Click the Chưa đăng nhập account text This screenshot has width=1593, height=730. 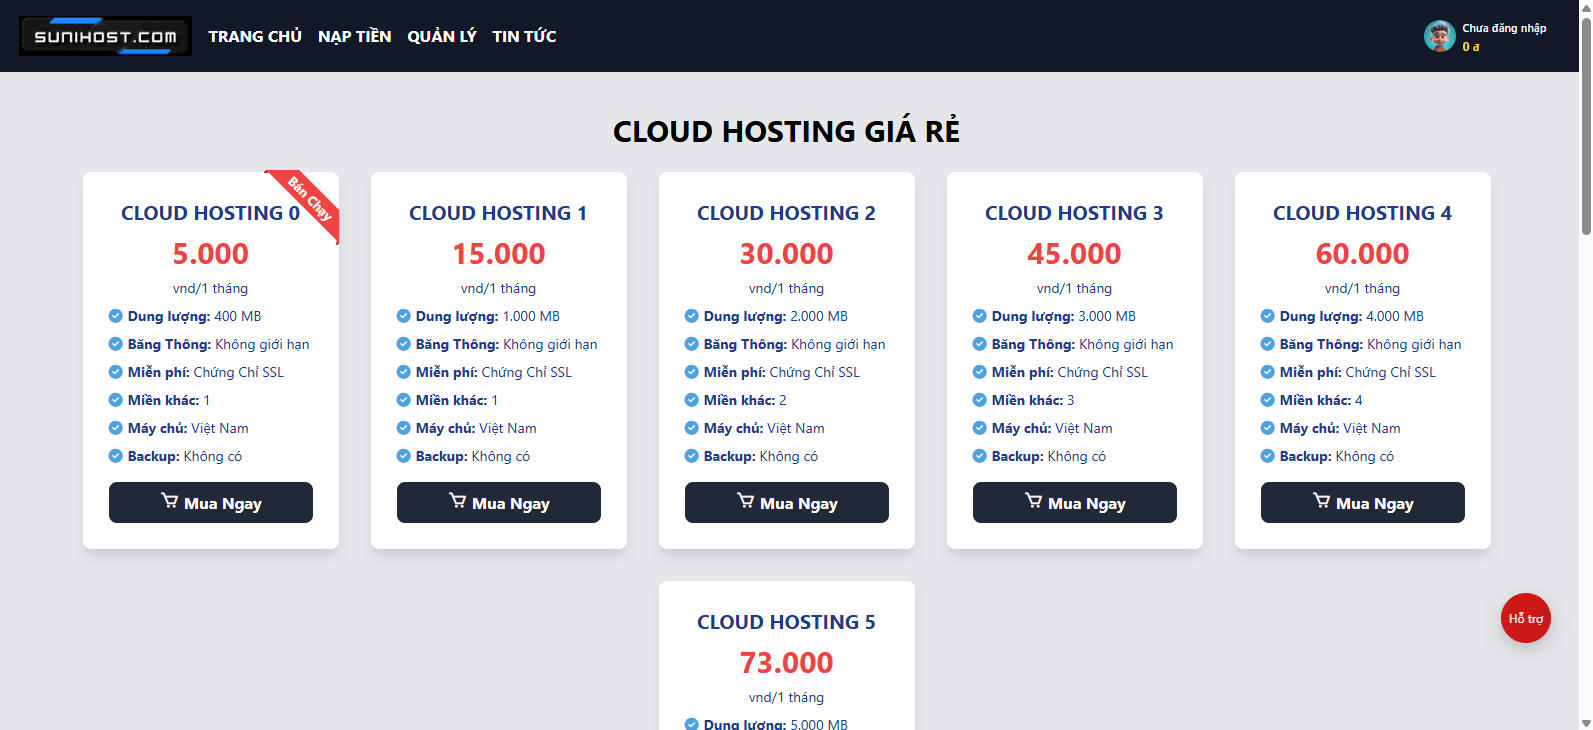(1504, 28)
